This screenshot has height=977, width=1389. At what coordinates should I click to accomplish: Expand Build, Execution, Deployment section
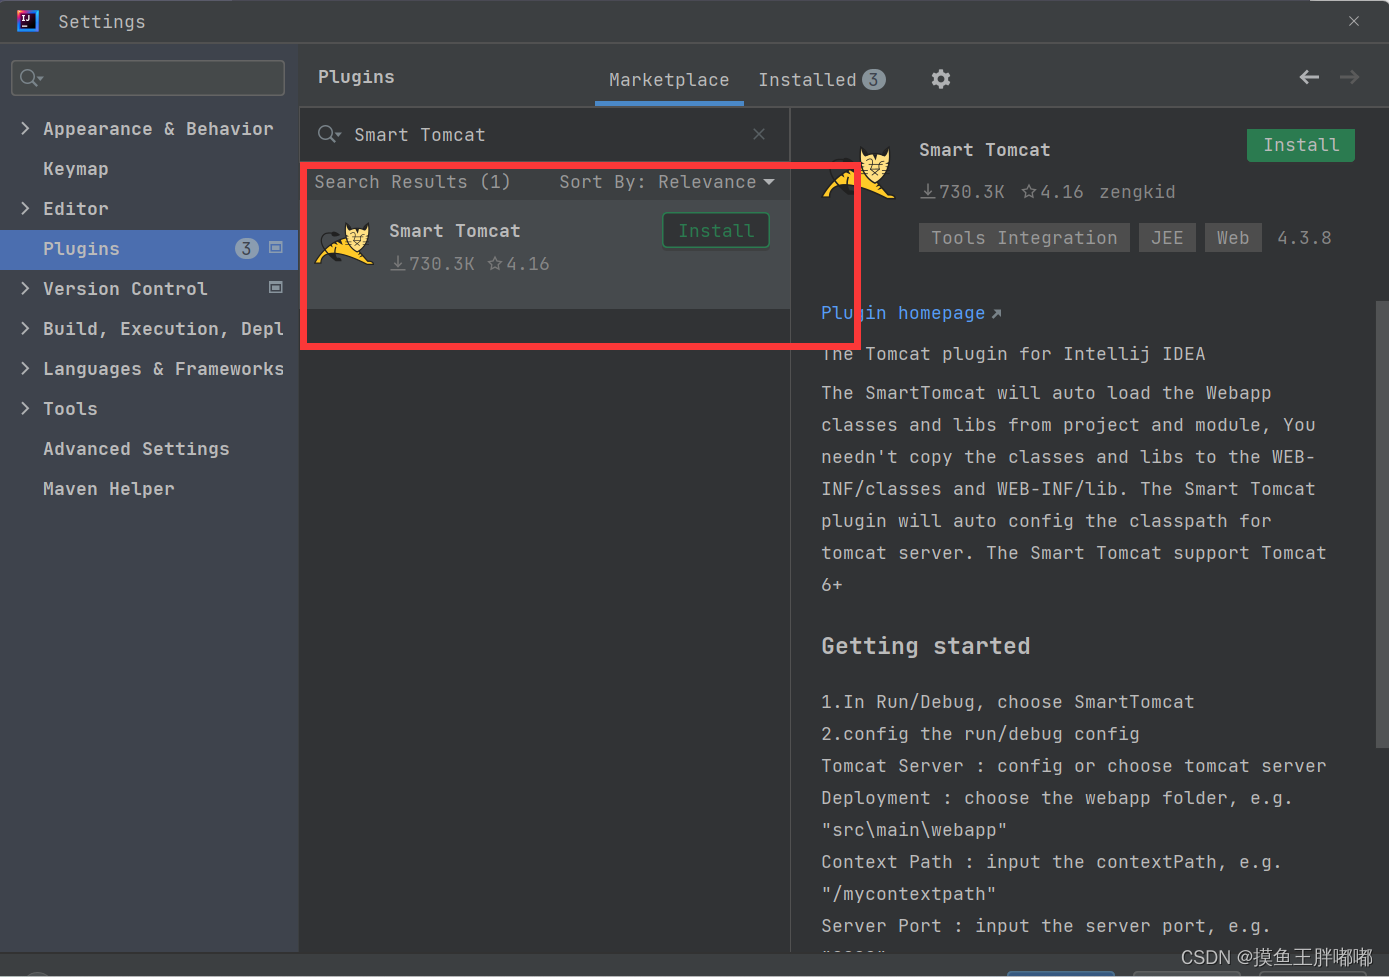point(25,328)
